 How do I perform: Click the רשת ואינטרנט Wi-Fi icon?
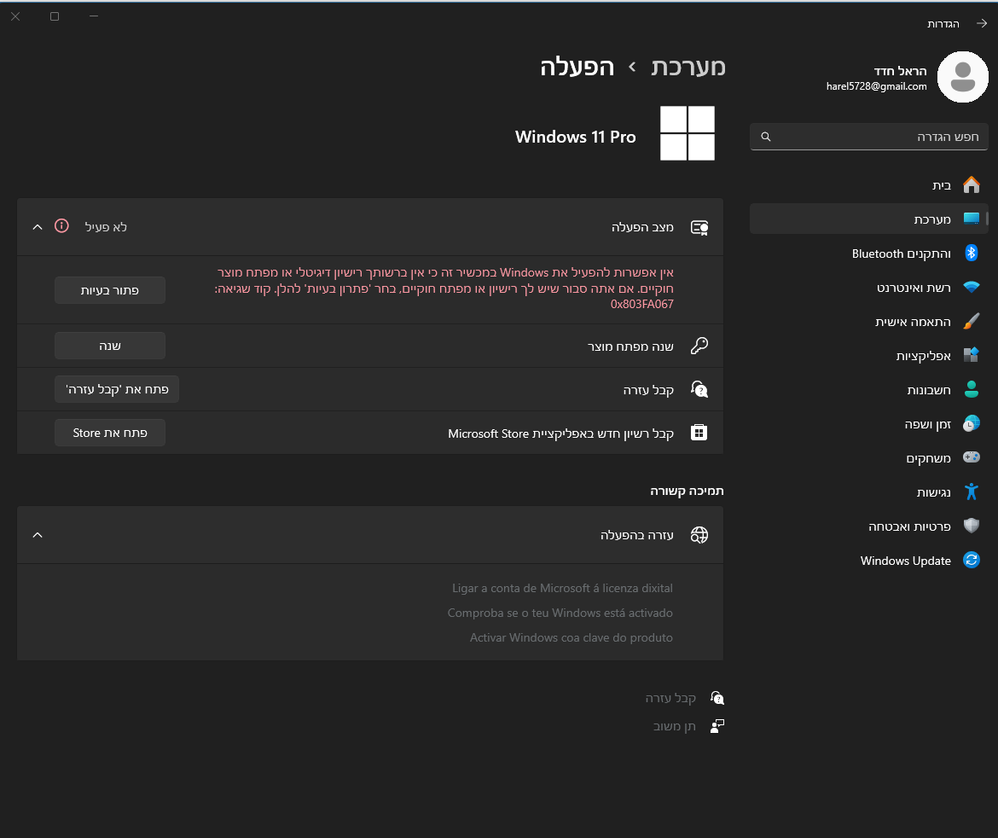point(971,287)
